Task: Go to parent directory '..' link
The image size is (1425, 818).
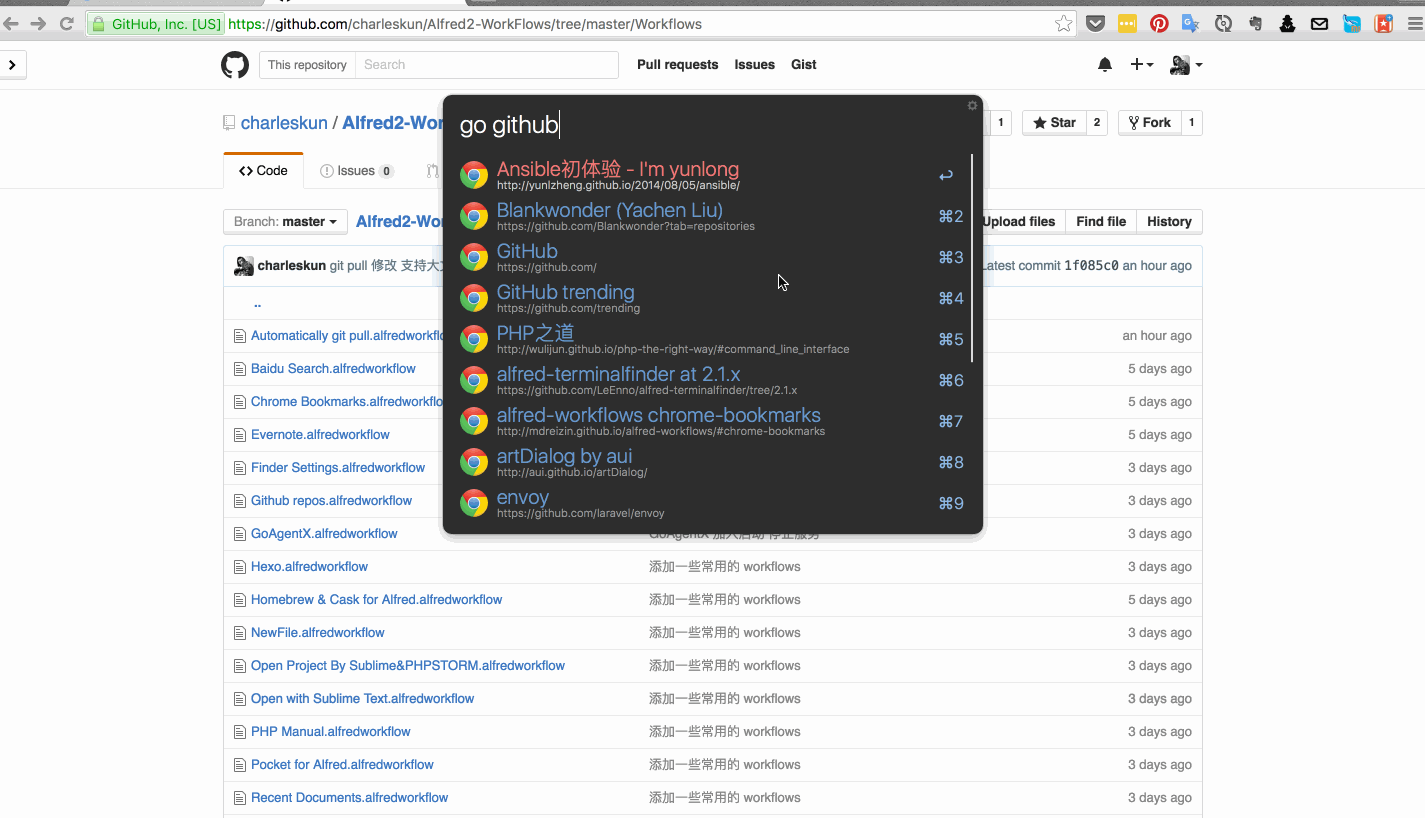Action: 257,304
